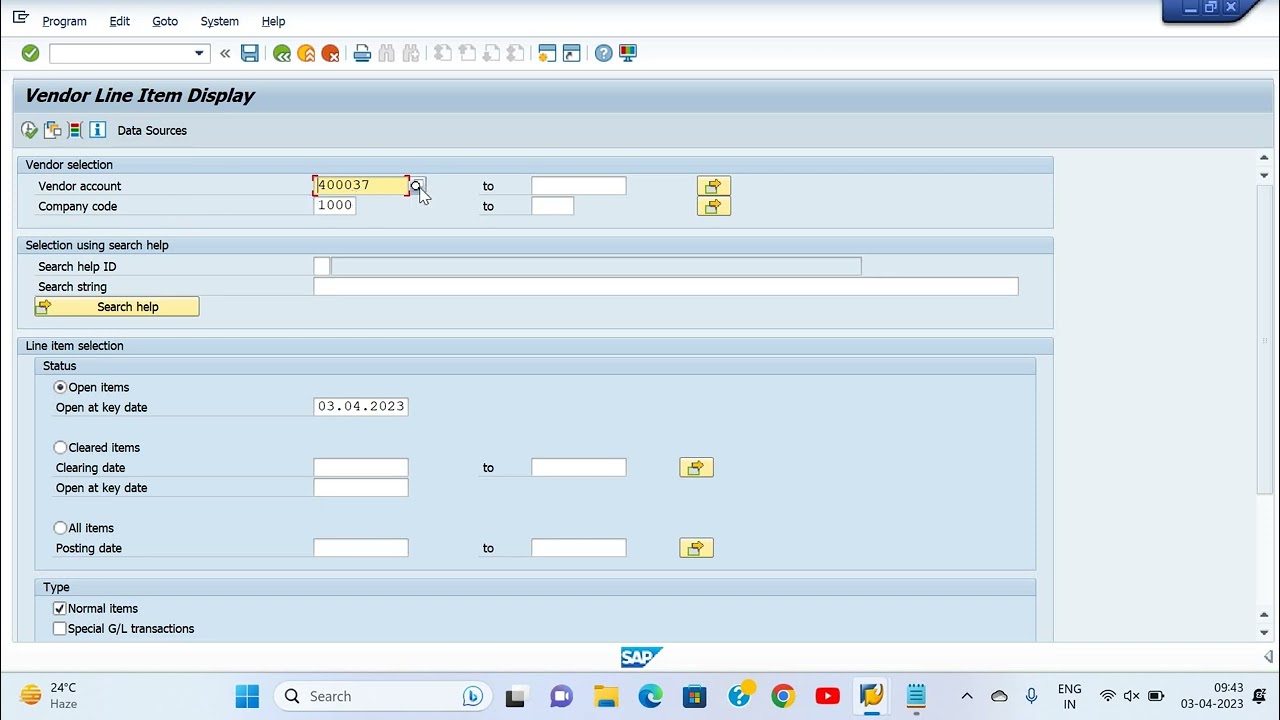This screenshot has height=720, width=1280.
Task: Click the Open at key date field 03.04.2023
Action: pyautogui.click(x=361, y=406)
